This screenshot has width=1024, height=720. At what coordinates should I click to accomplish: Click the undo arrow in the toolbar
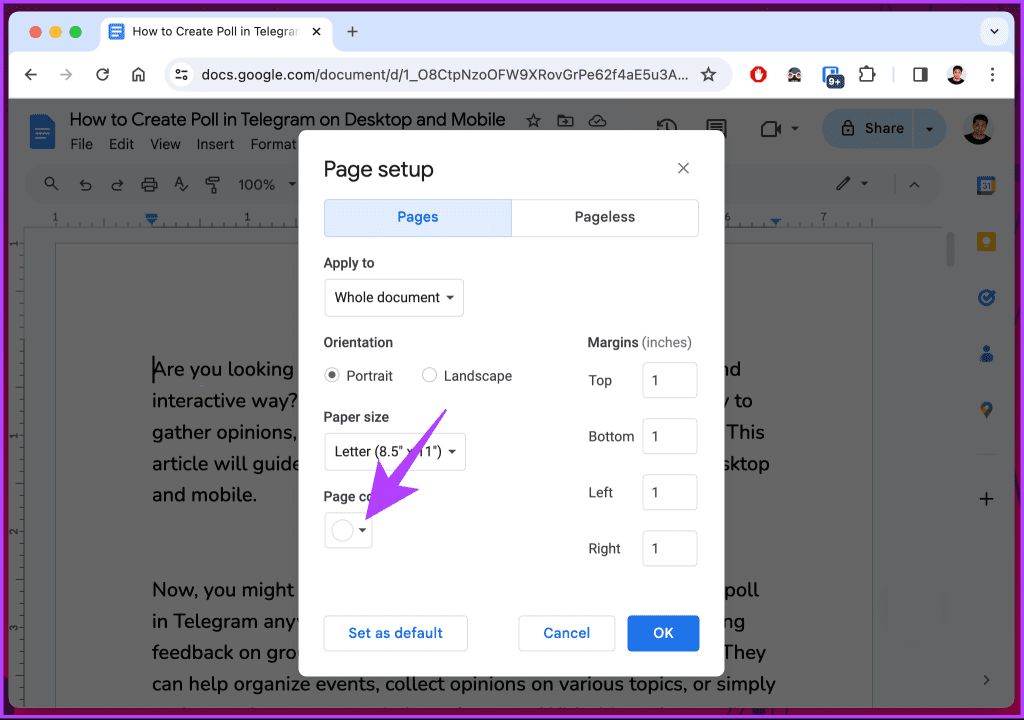tap(85, 184)
